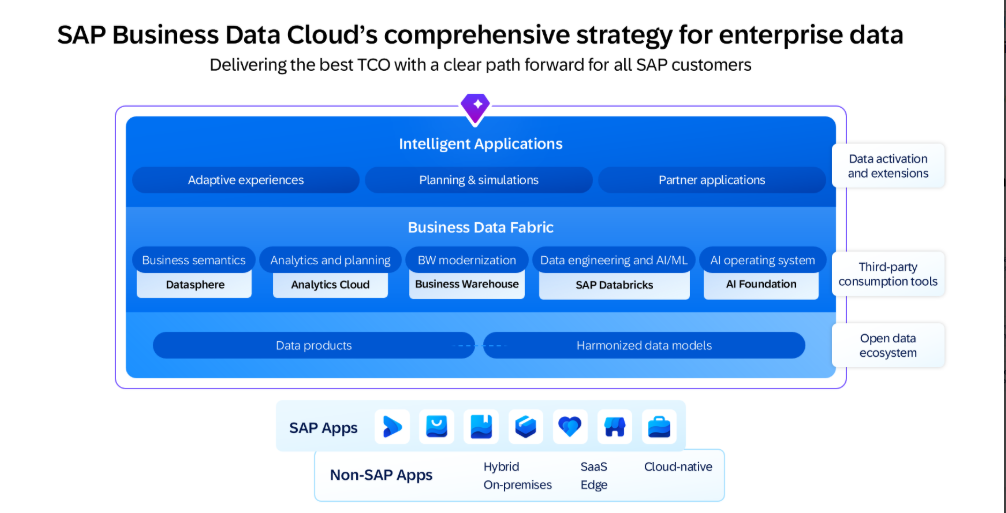The width and height of the screenshot is (1006, 513).
Task: Open the storefront SAP app icon
Action: pyautogui.click(x=615, y=426)
